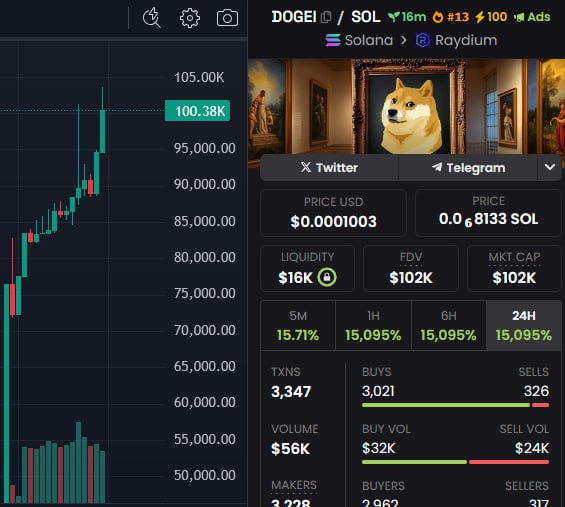Viewport: 565px width, 507px height.
Task: Click the VOLUME $56K value
Action: (x=290, y=449)
